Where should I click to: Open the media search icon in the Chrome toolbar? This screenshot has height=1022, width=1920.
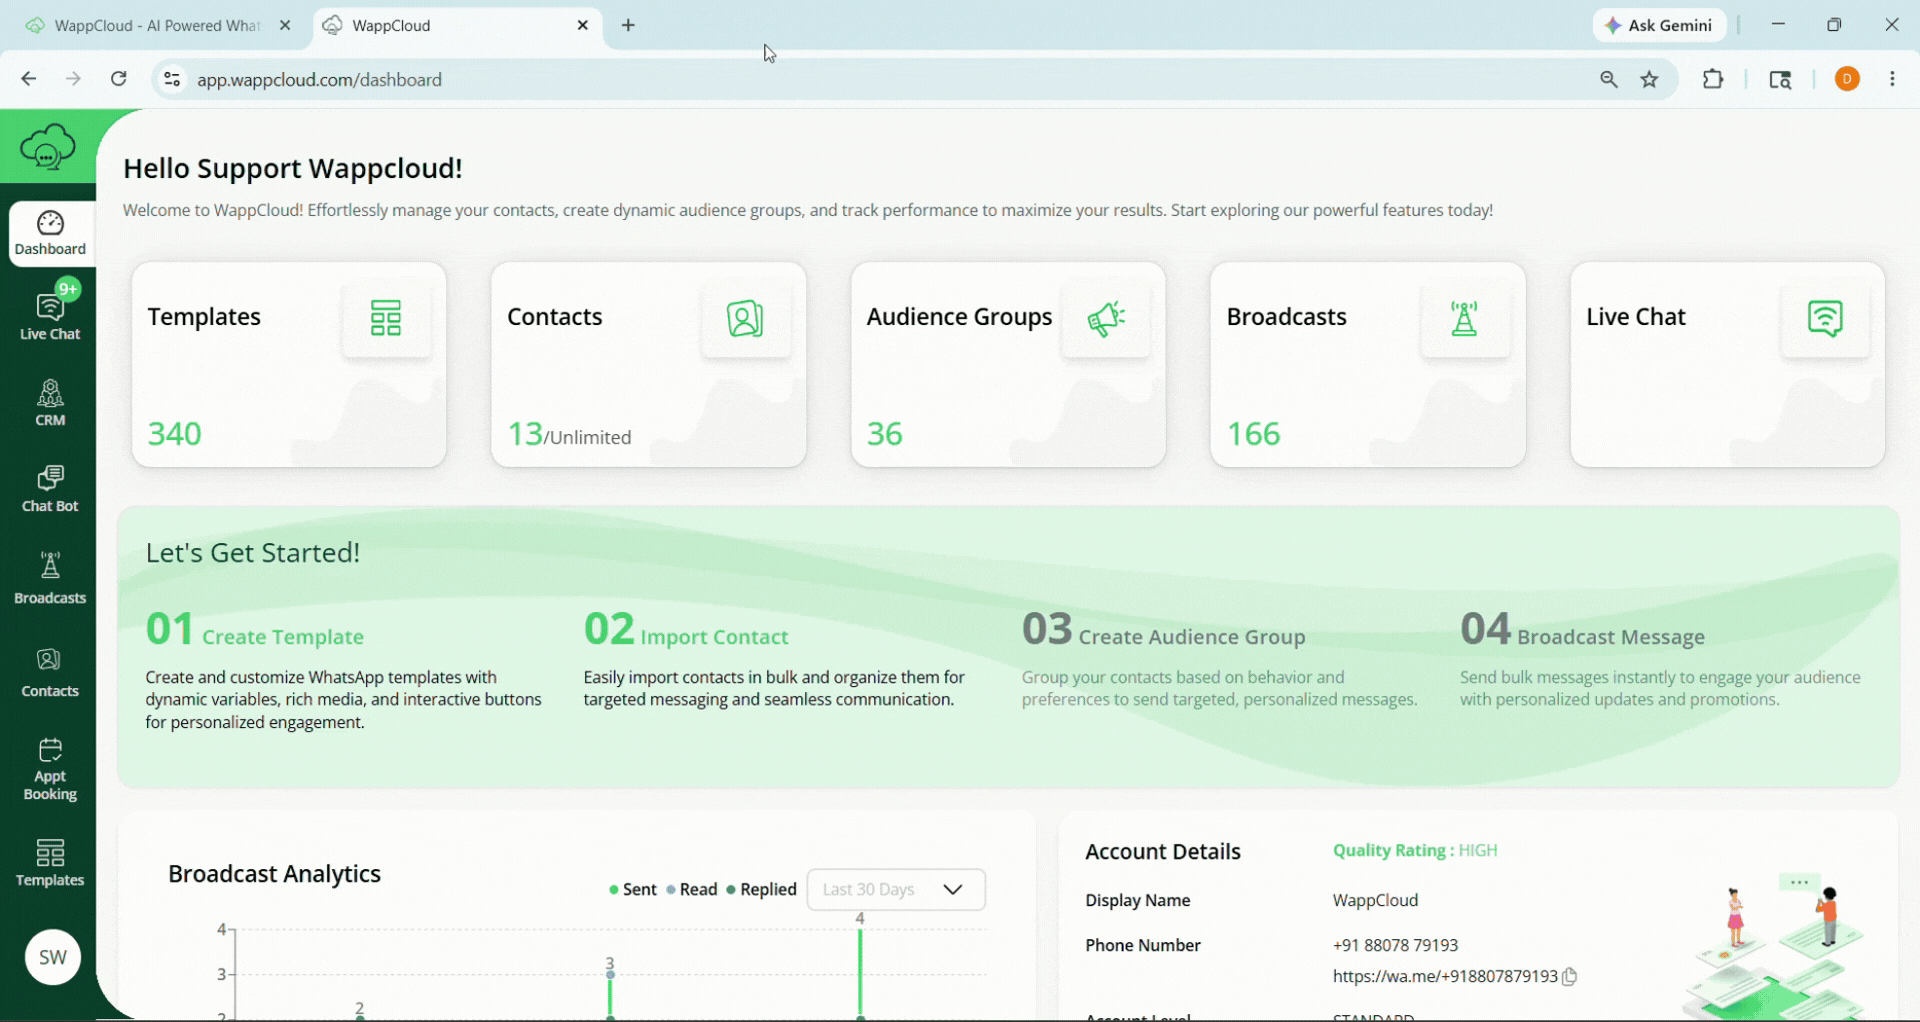click(1781, 80)
